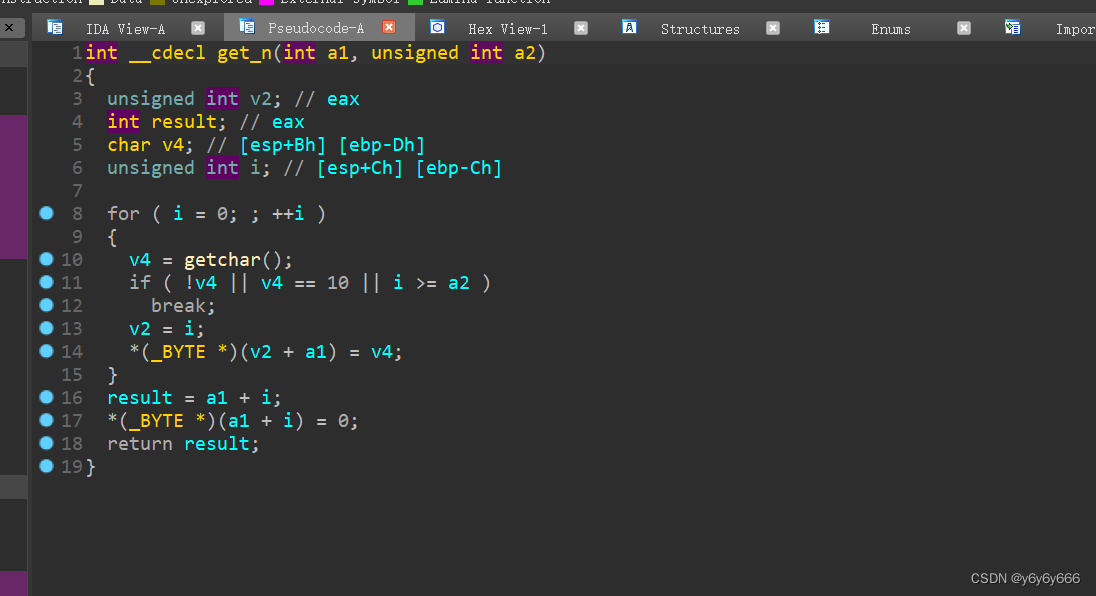Click the breakpoint dot on line 16

point(45,397)
